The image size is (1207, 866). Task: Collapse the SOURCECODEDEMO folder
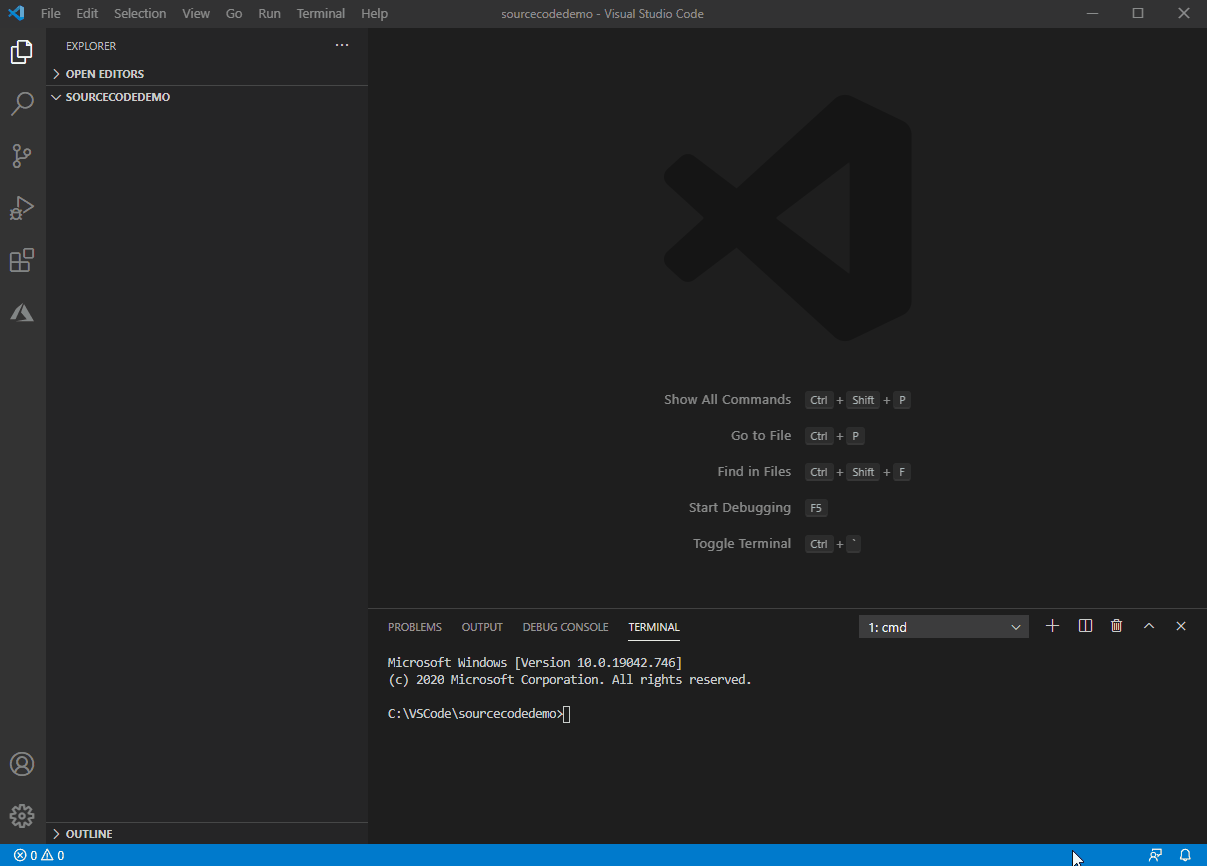[117, 97]
